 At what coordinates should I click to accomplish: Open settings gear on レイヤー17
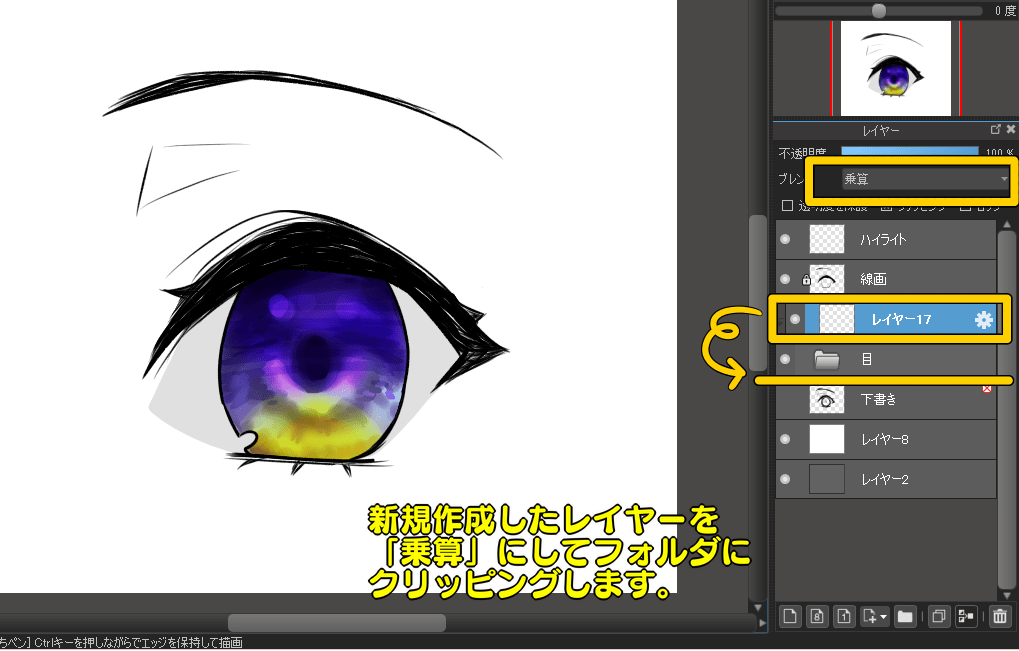983,319
